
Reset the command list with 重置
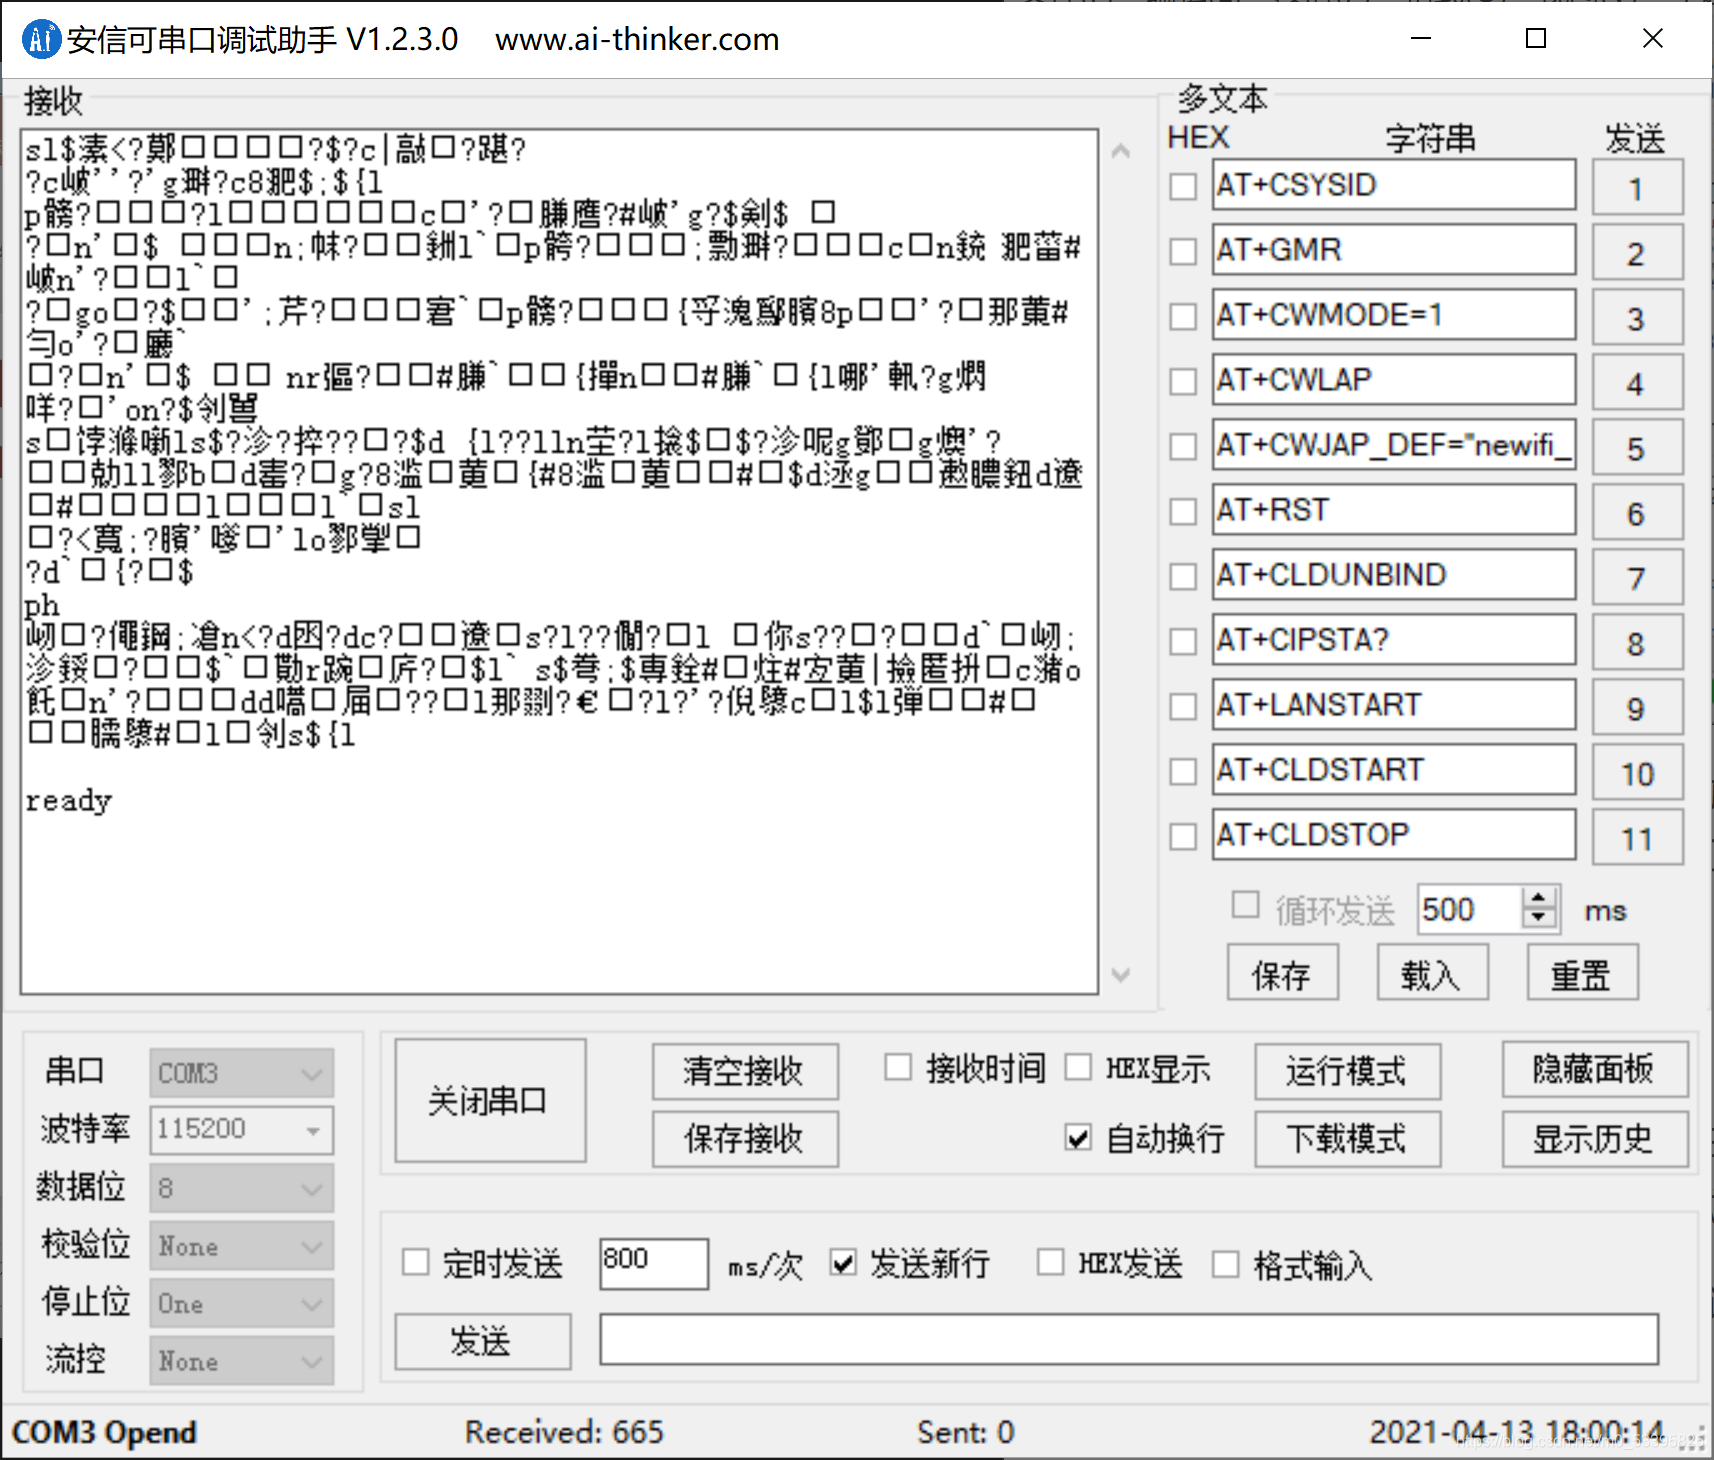click(x=1581, y=971)
